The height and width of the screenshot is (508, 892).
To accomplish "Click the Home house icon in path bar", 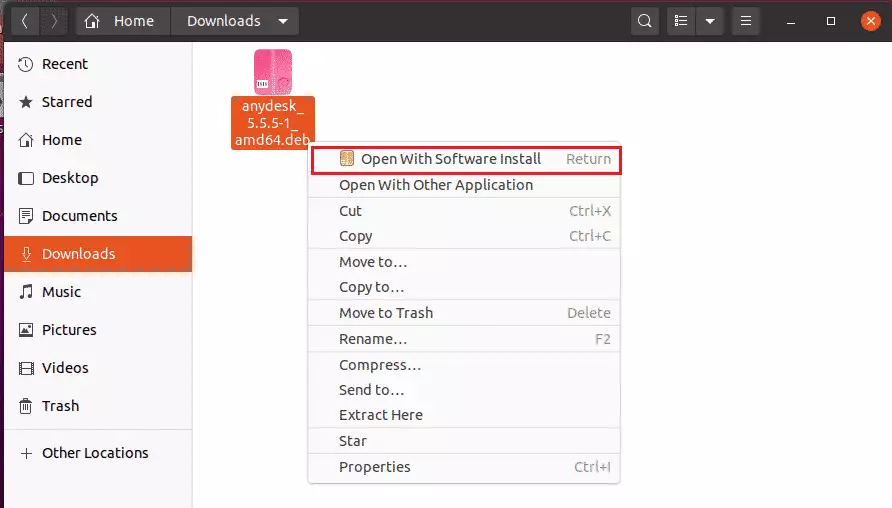I will pyautogui.click(x=92, y=21).
